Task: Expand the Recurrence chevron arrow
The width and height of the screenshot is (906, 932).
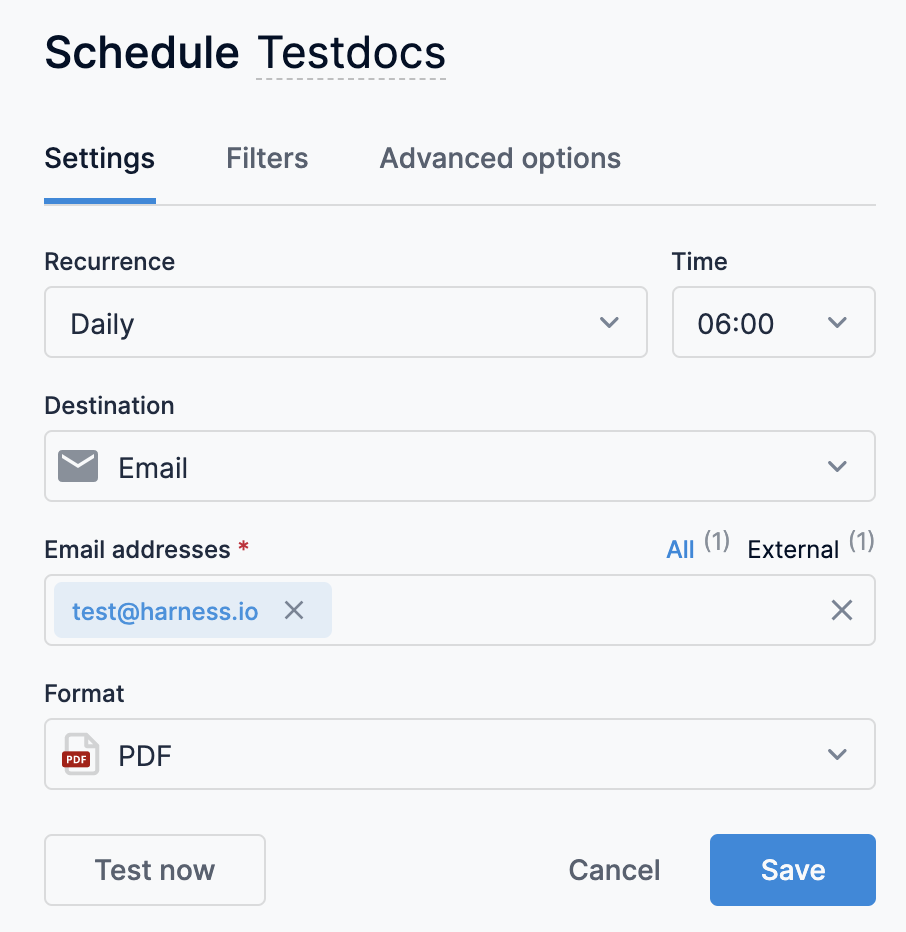Action: point(609,323)
